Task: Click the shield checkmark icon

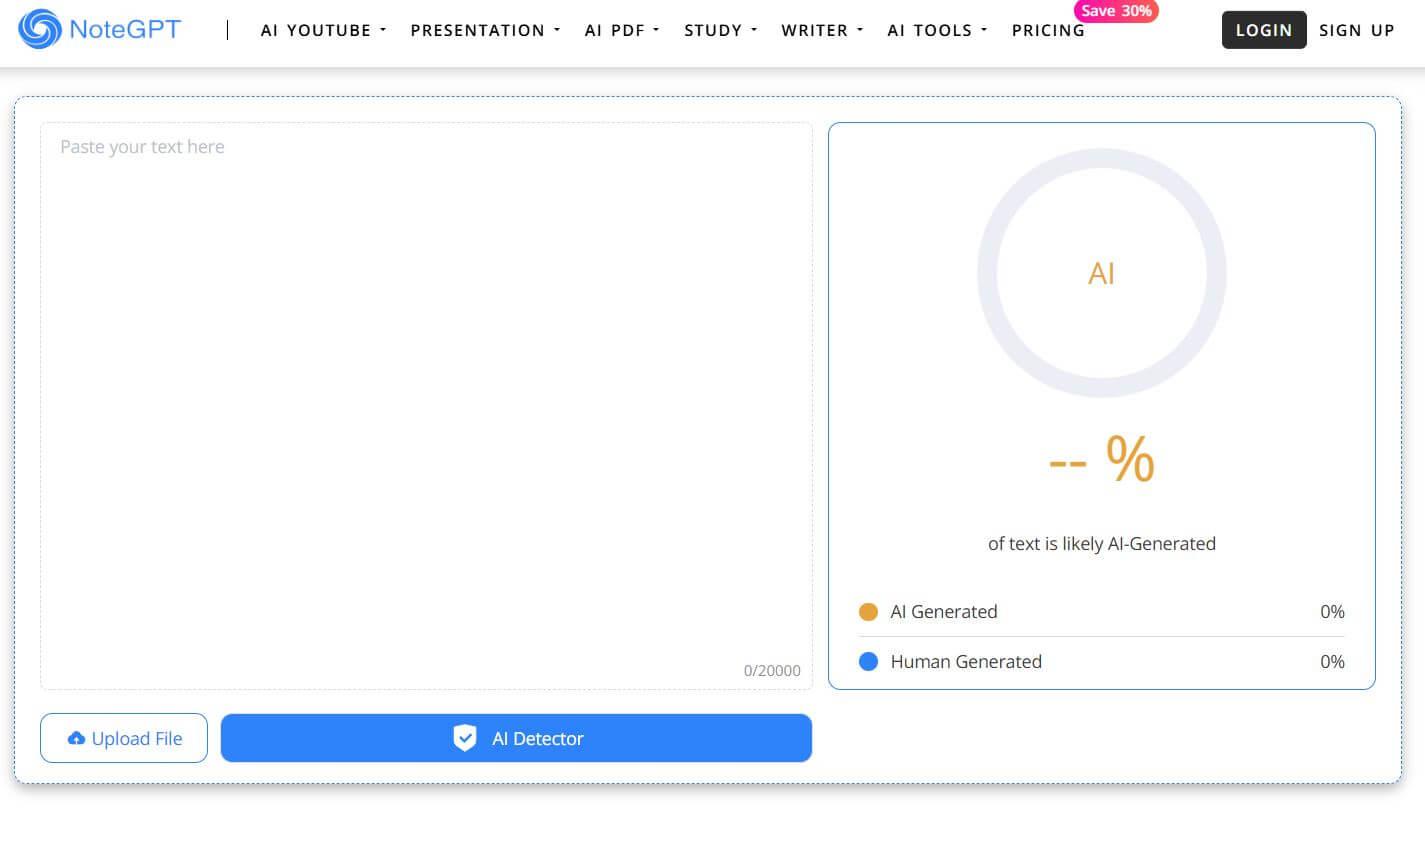Action: [x=465, y=739]
